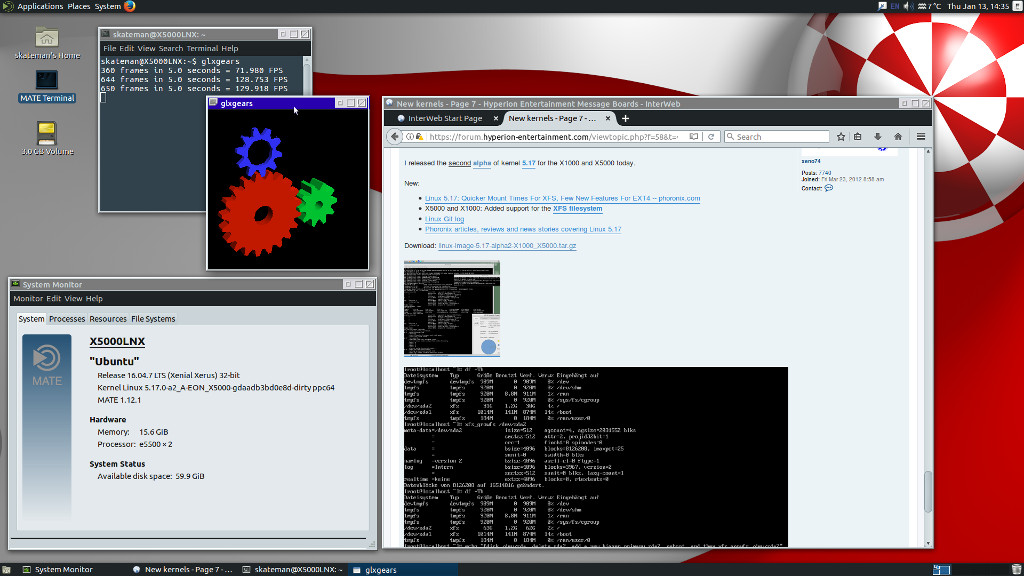This screenshot has height=576, width=1024.
Task: Click the site information icon in address bar
Action: [x=410, y=136]
